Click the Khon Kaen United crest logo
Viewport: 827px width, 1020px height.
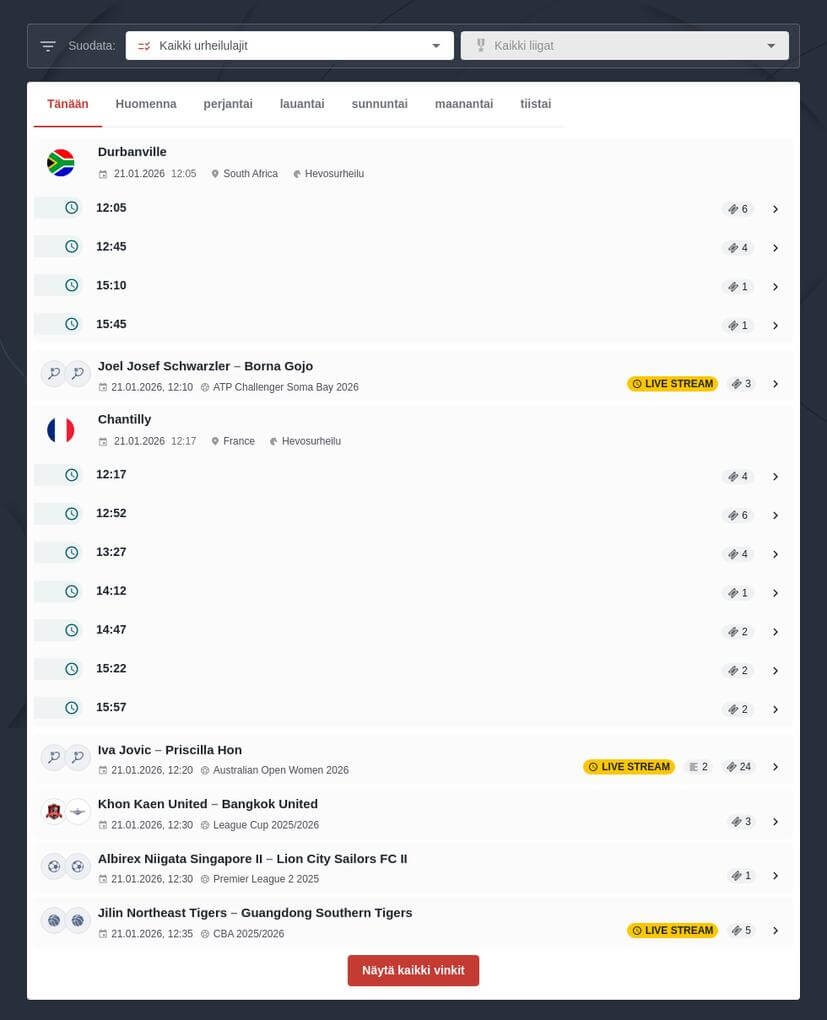(x=53, y=811)
